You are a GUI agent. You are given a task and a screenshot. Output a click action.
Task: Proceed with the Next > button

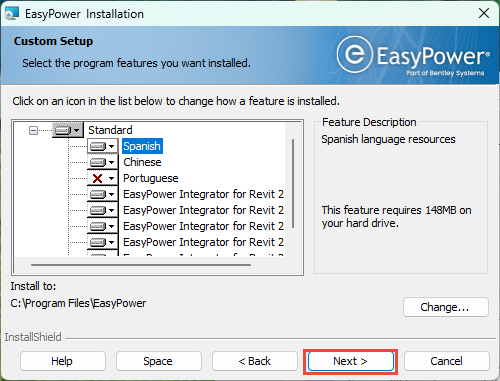pos(350,361)
